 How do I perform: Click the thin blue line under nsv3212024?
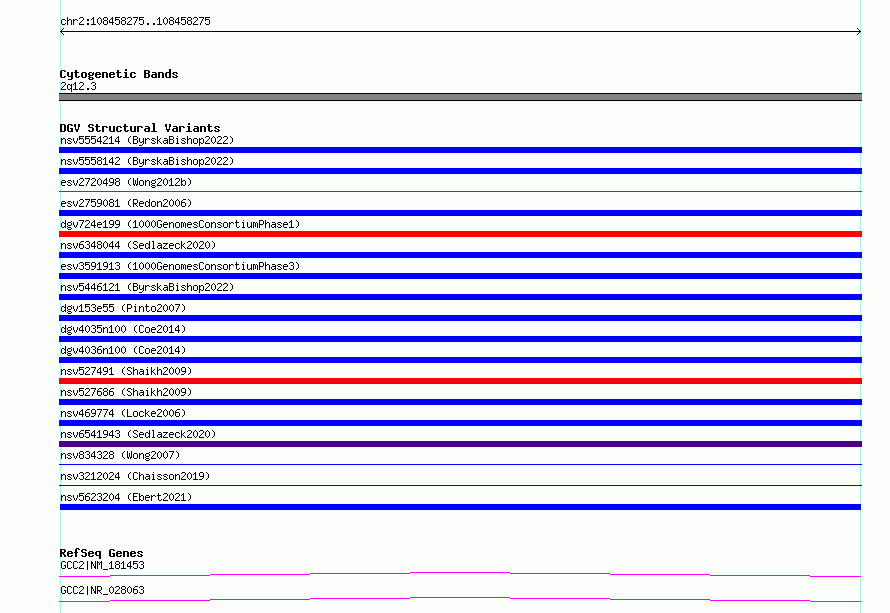point(460,486)
